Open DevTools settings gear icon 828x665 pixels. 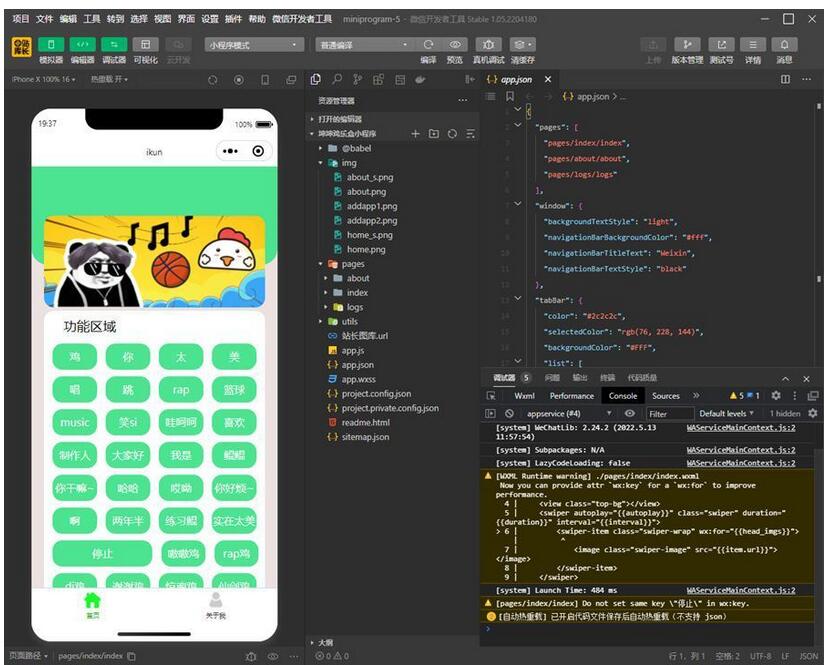point(775,396)
